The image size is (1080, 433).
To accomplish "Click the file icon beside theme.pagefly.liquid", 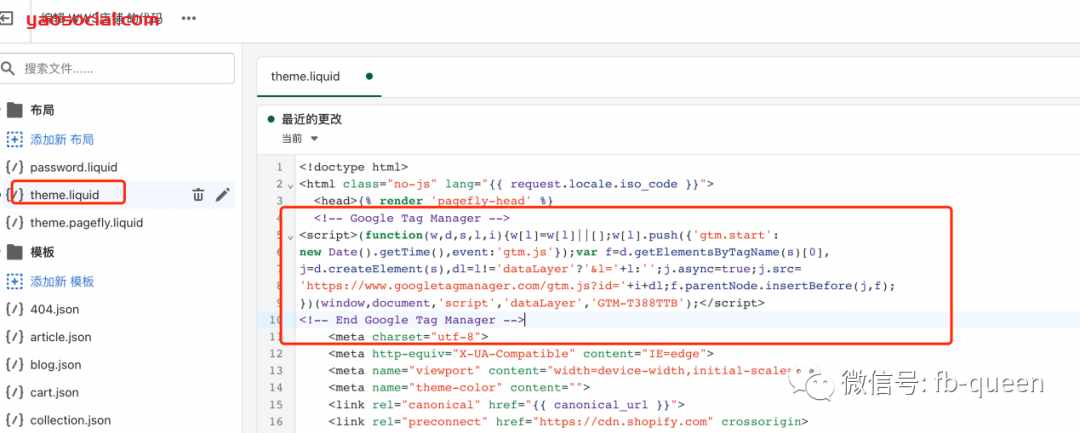I will [x=14, y=223].
